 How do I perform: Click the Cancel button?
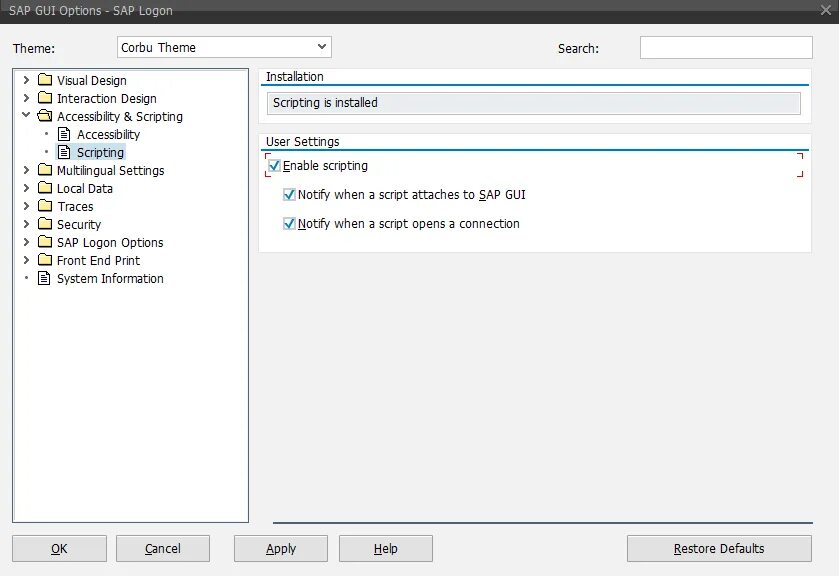coord(163,548)
